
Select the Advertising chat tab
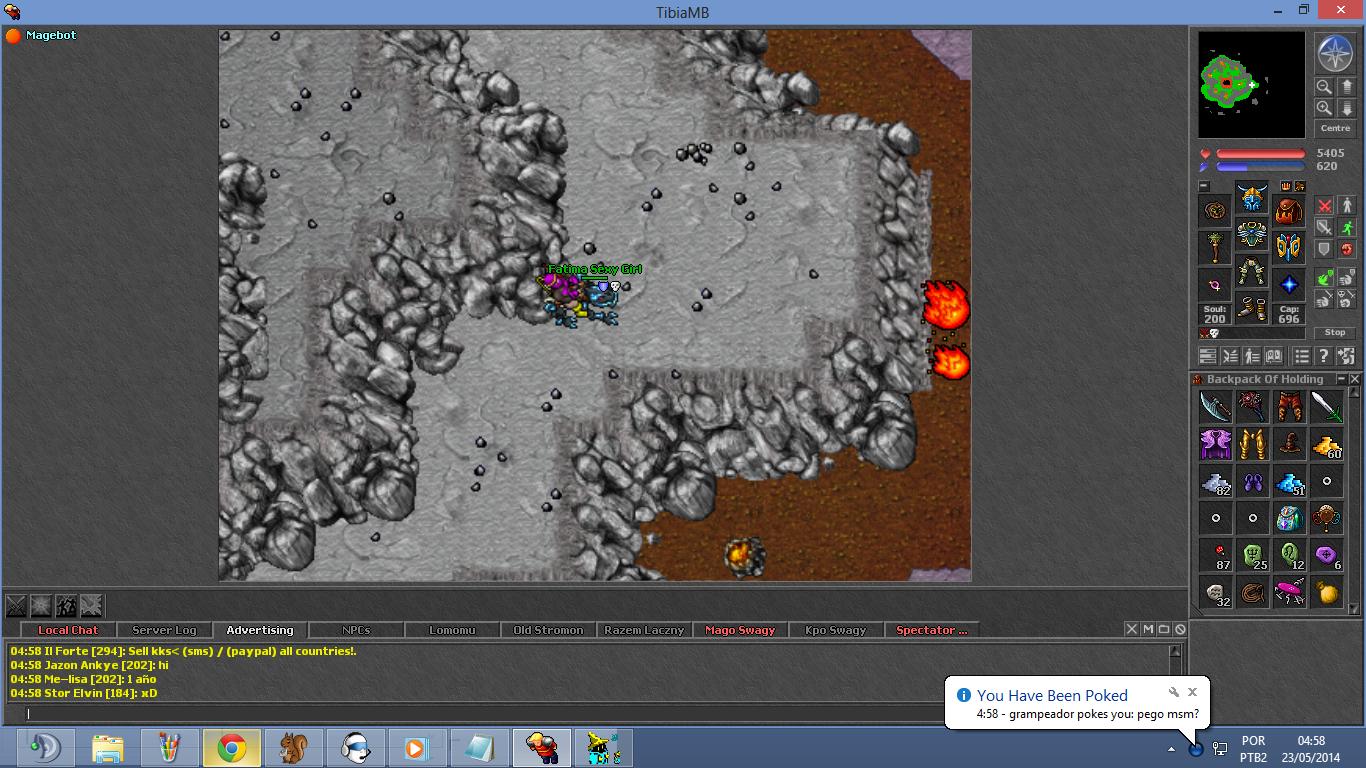(x=260, y=630)
